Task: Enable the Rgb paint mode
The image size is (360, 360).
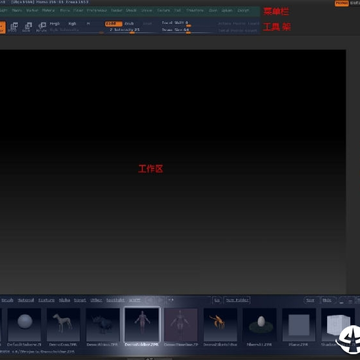Action: pyautogui.click(x=72, y=24)
